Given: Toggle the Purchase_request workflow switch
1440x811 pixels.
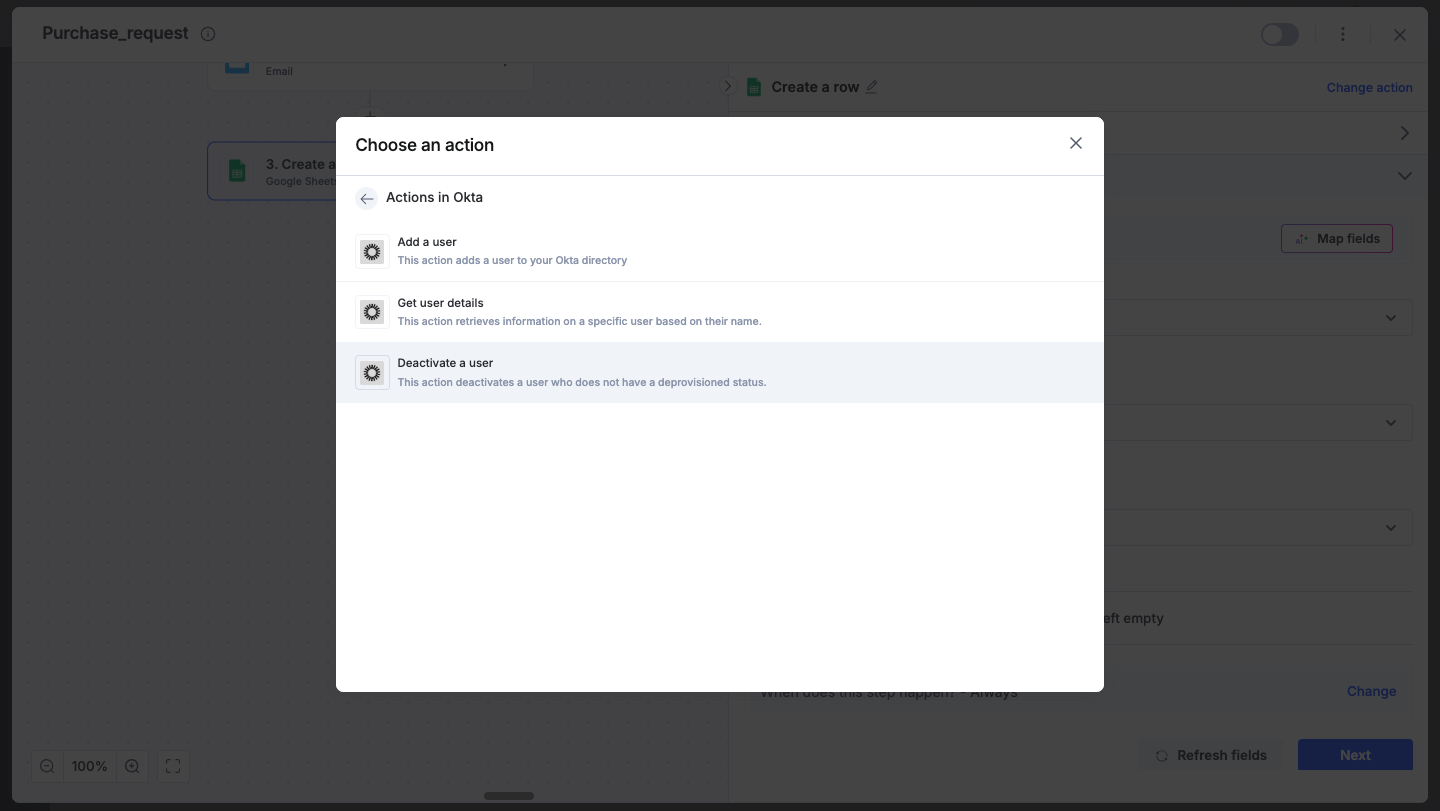Looking at the screenshot, I should [1279, 35].
